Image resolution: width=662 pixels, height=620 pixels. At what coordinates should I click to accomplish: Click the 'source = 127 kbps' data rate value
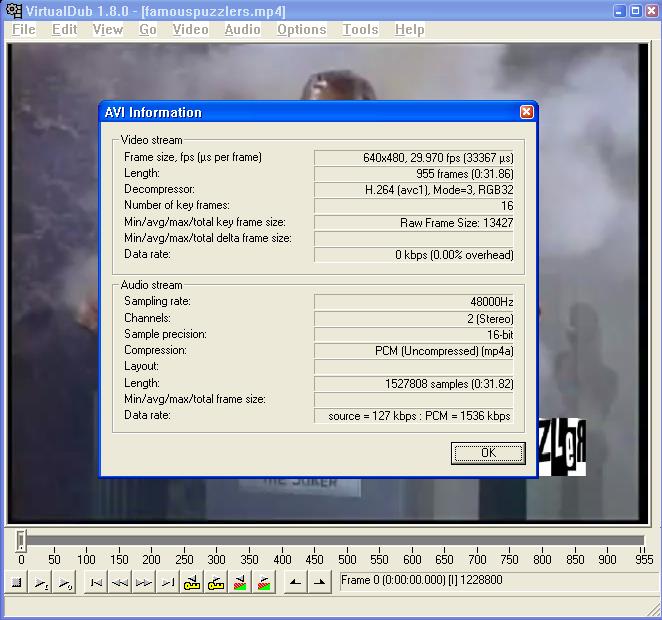[x=414, y=416]
